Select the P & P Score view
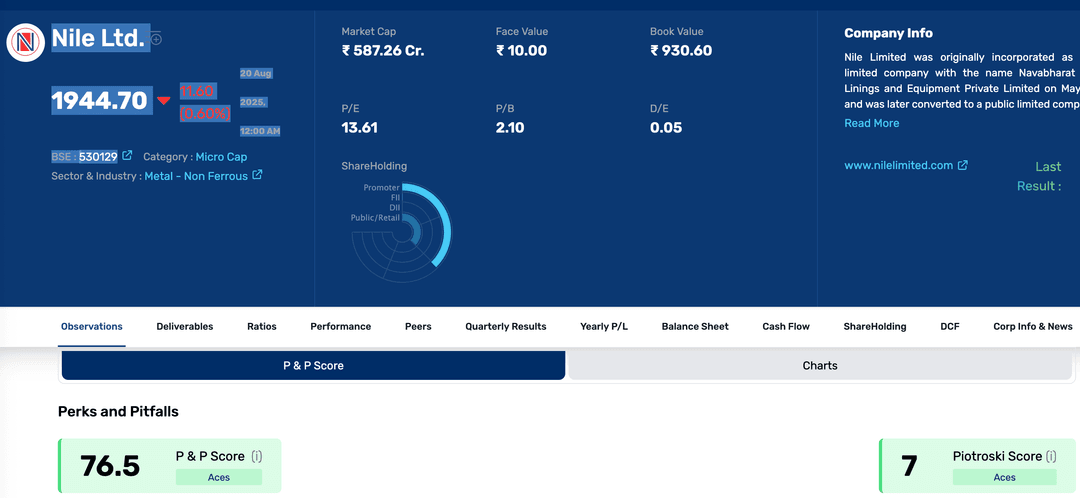1080x498 pixels. pyautogui.click(x=313, y=366)
